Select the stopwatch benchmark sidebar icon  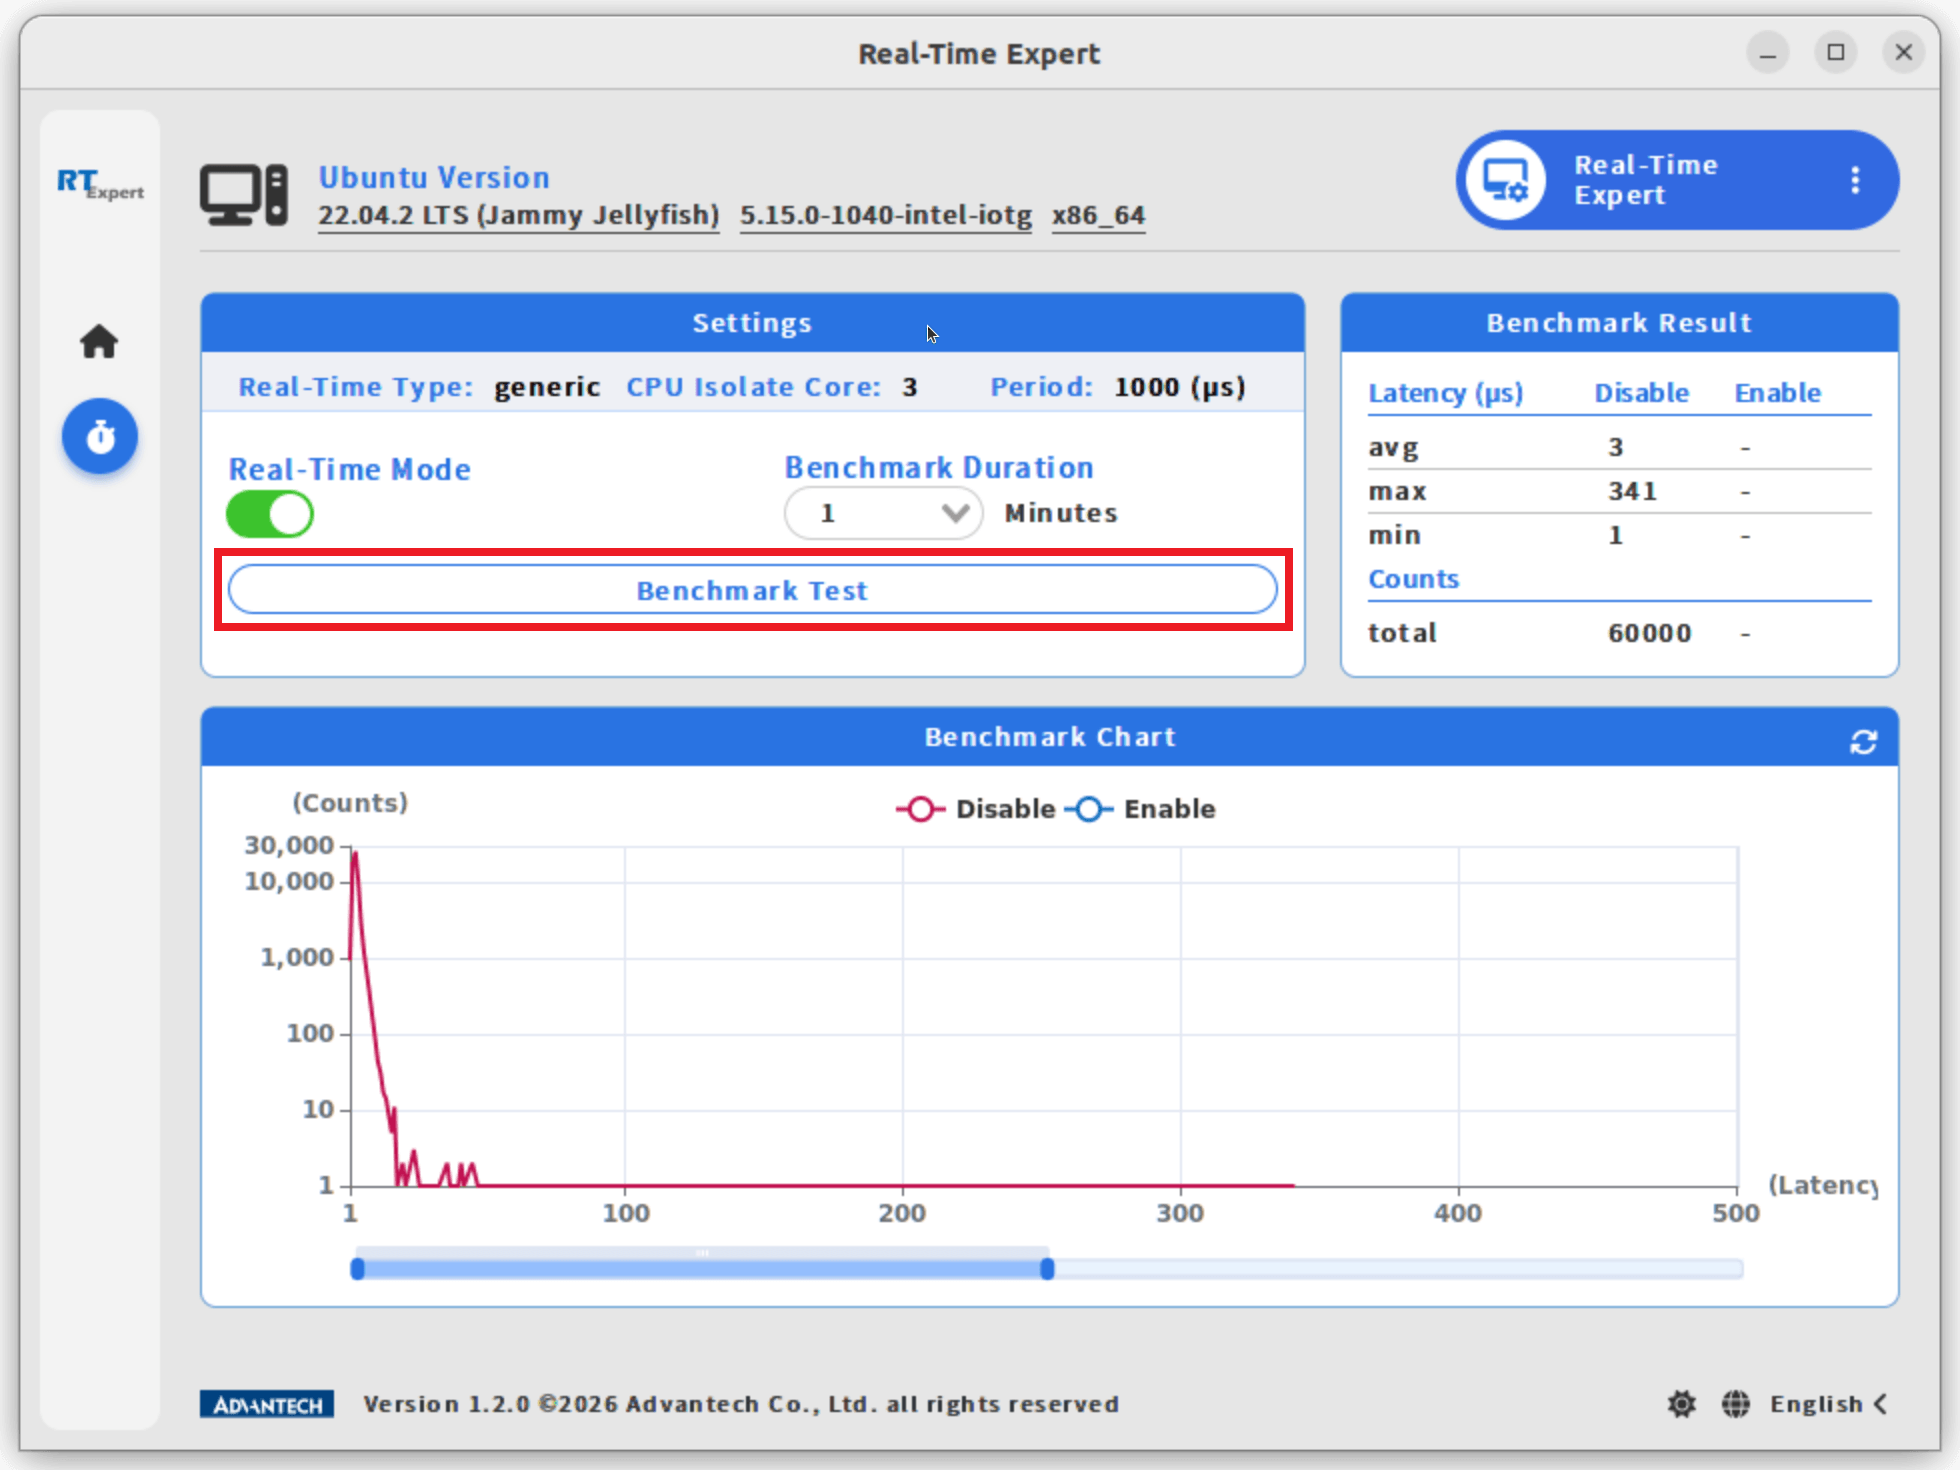tap(99, 437)
